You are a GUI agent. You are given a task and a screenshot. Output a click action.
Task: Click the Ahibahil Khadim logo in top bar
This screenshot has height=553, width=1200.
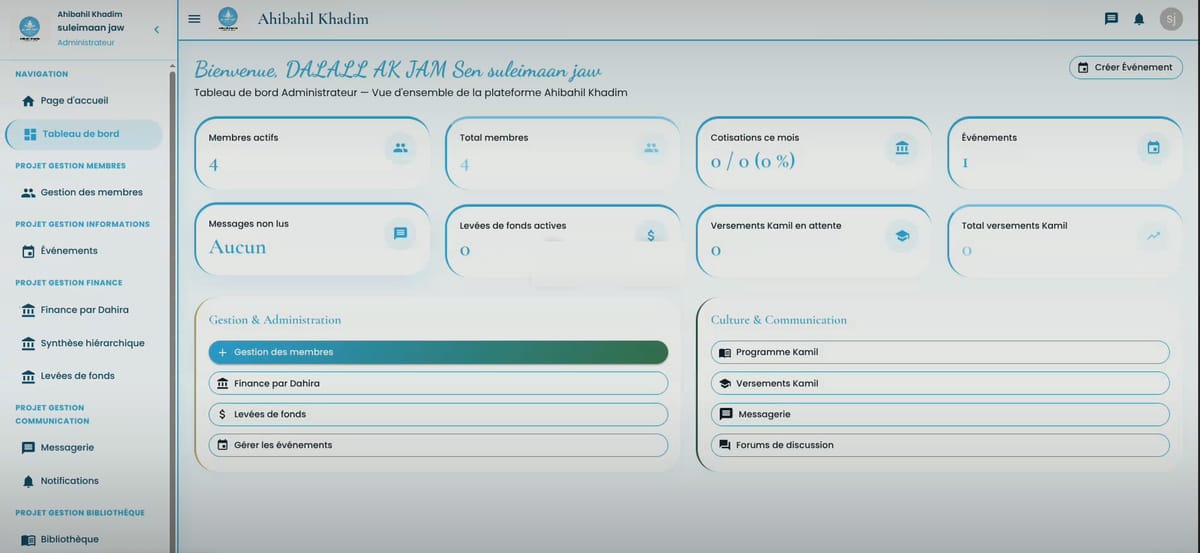(x=228, y=18)
